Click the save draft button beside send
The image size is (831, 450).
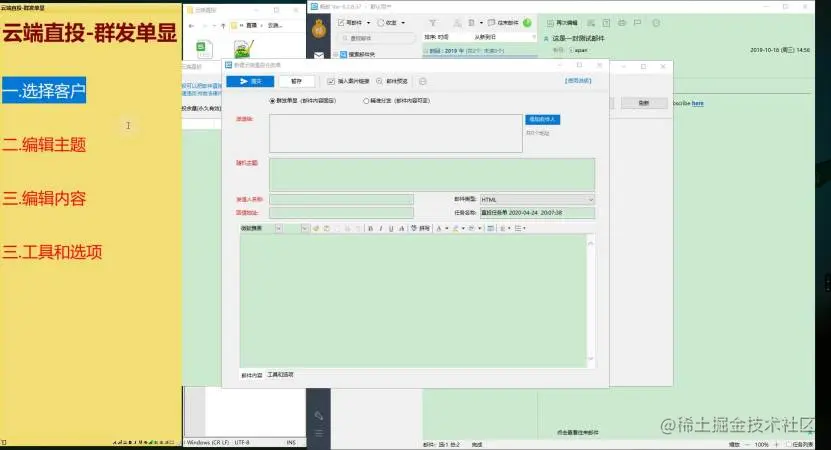tap(296, 81)
